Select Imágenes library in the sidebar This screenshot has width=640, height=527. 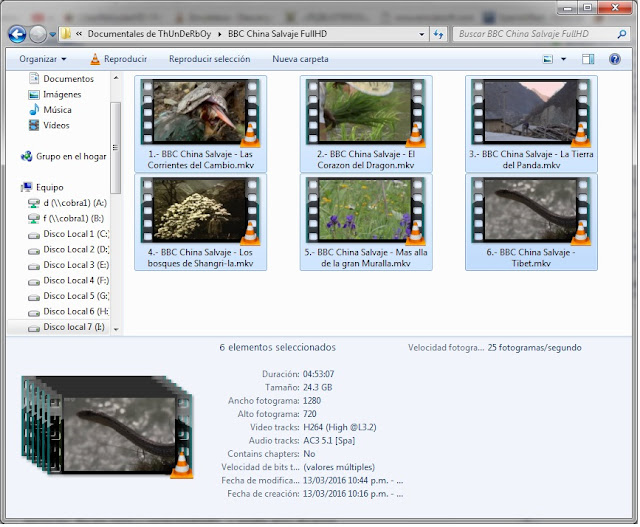point(62,94)
